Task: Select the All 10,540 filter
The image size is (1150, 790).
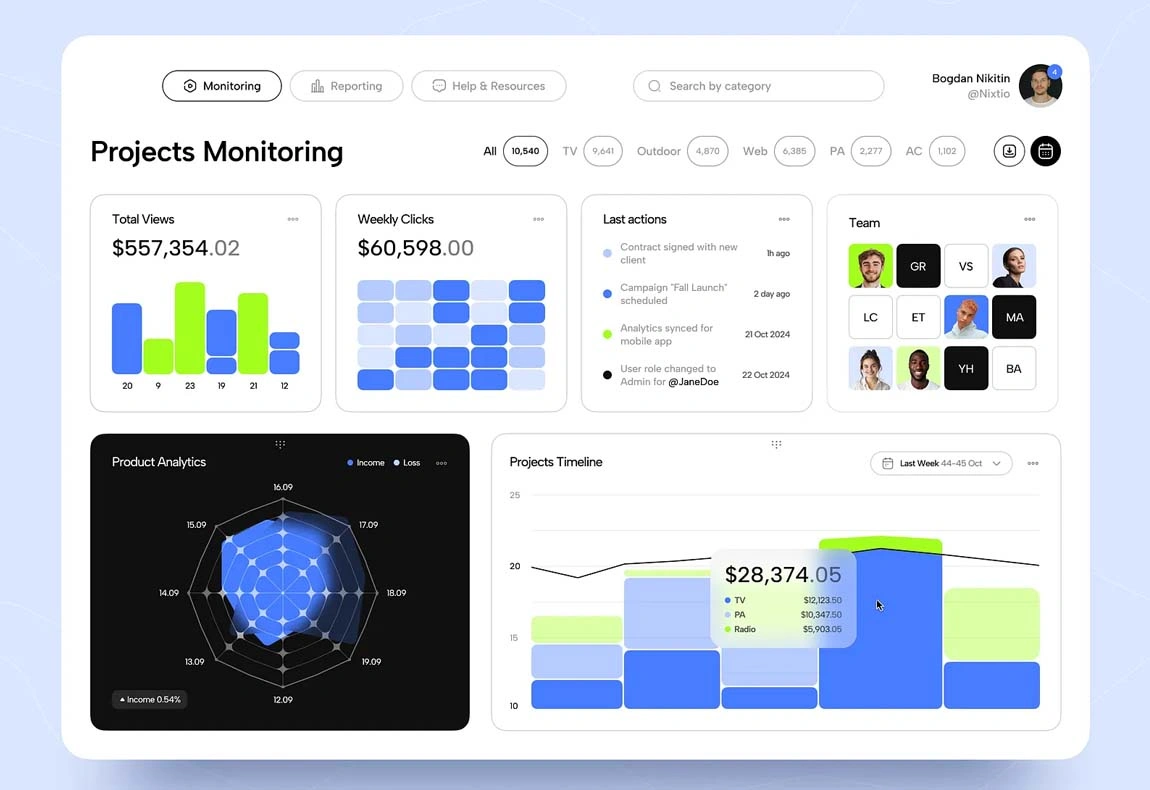Action: point(515,151)
